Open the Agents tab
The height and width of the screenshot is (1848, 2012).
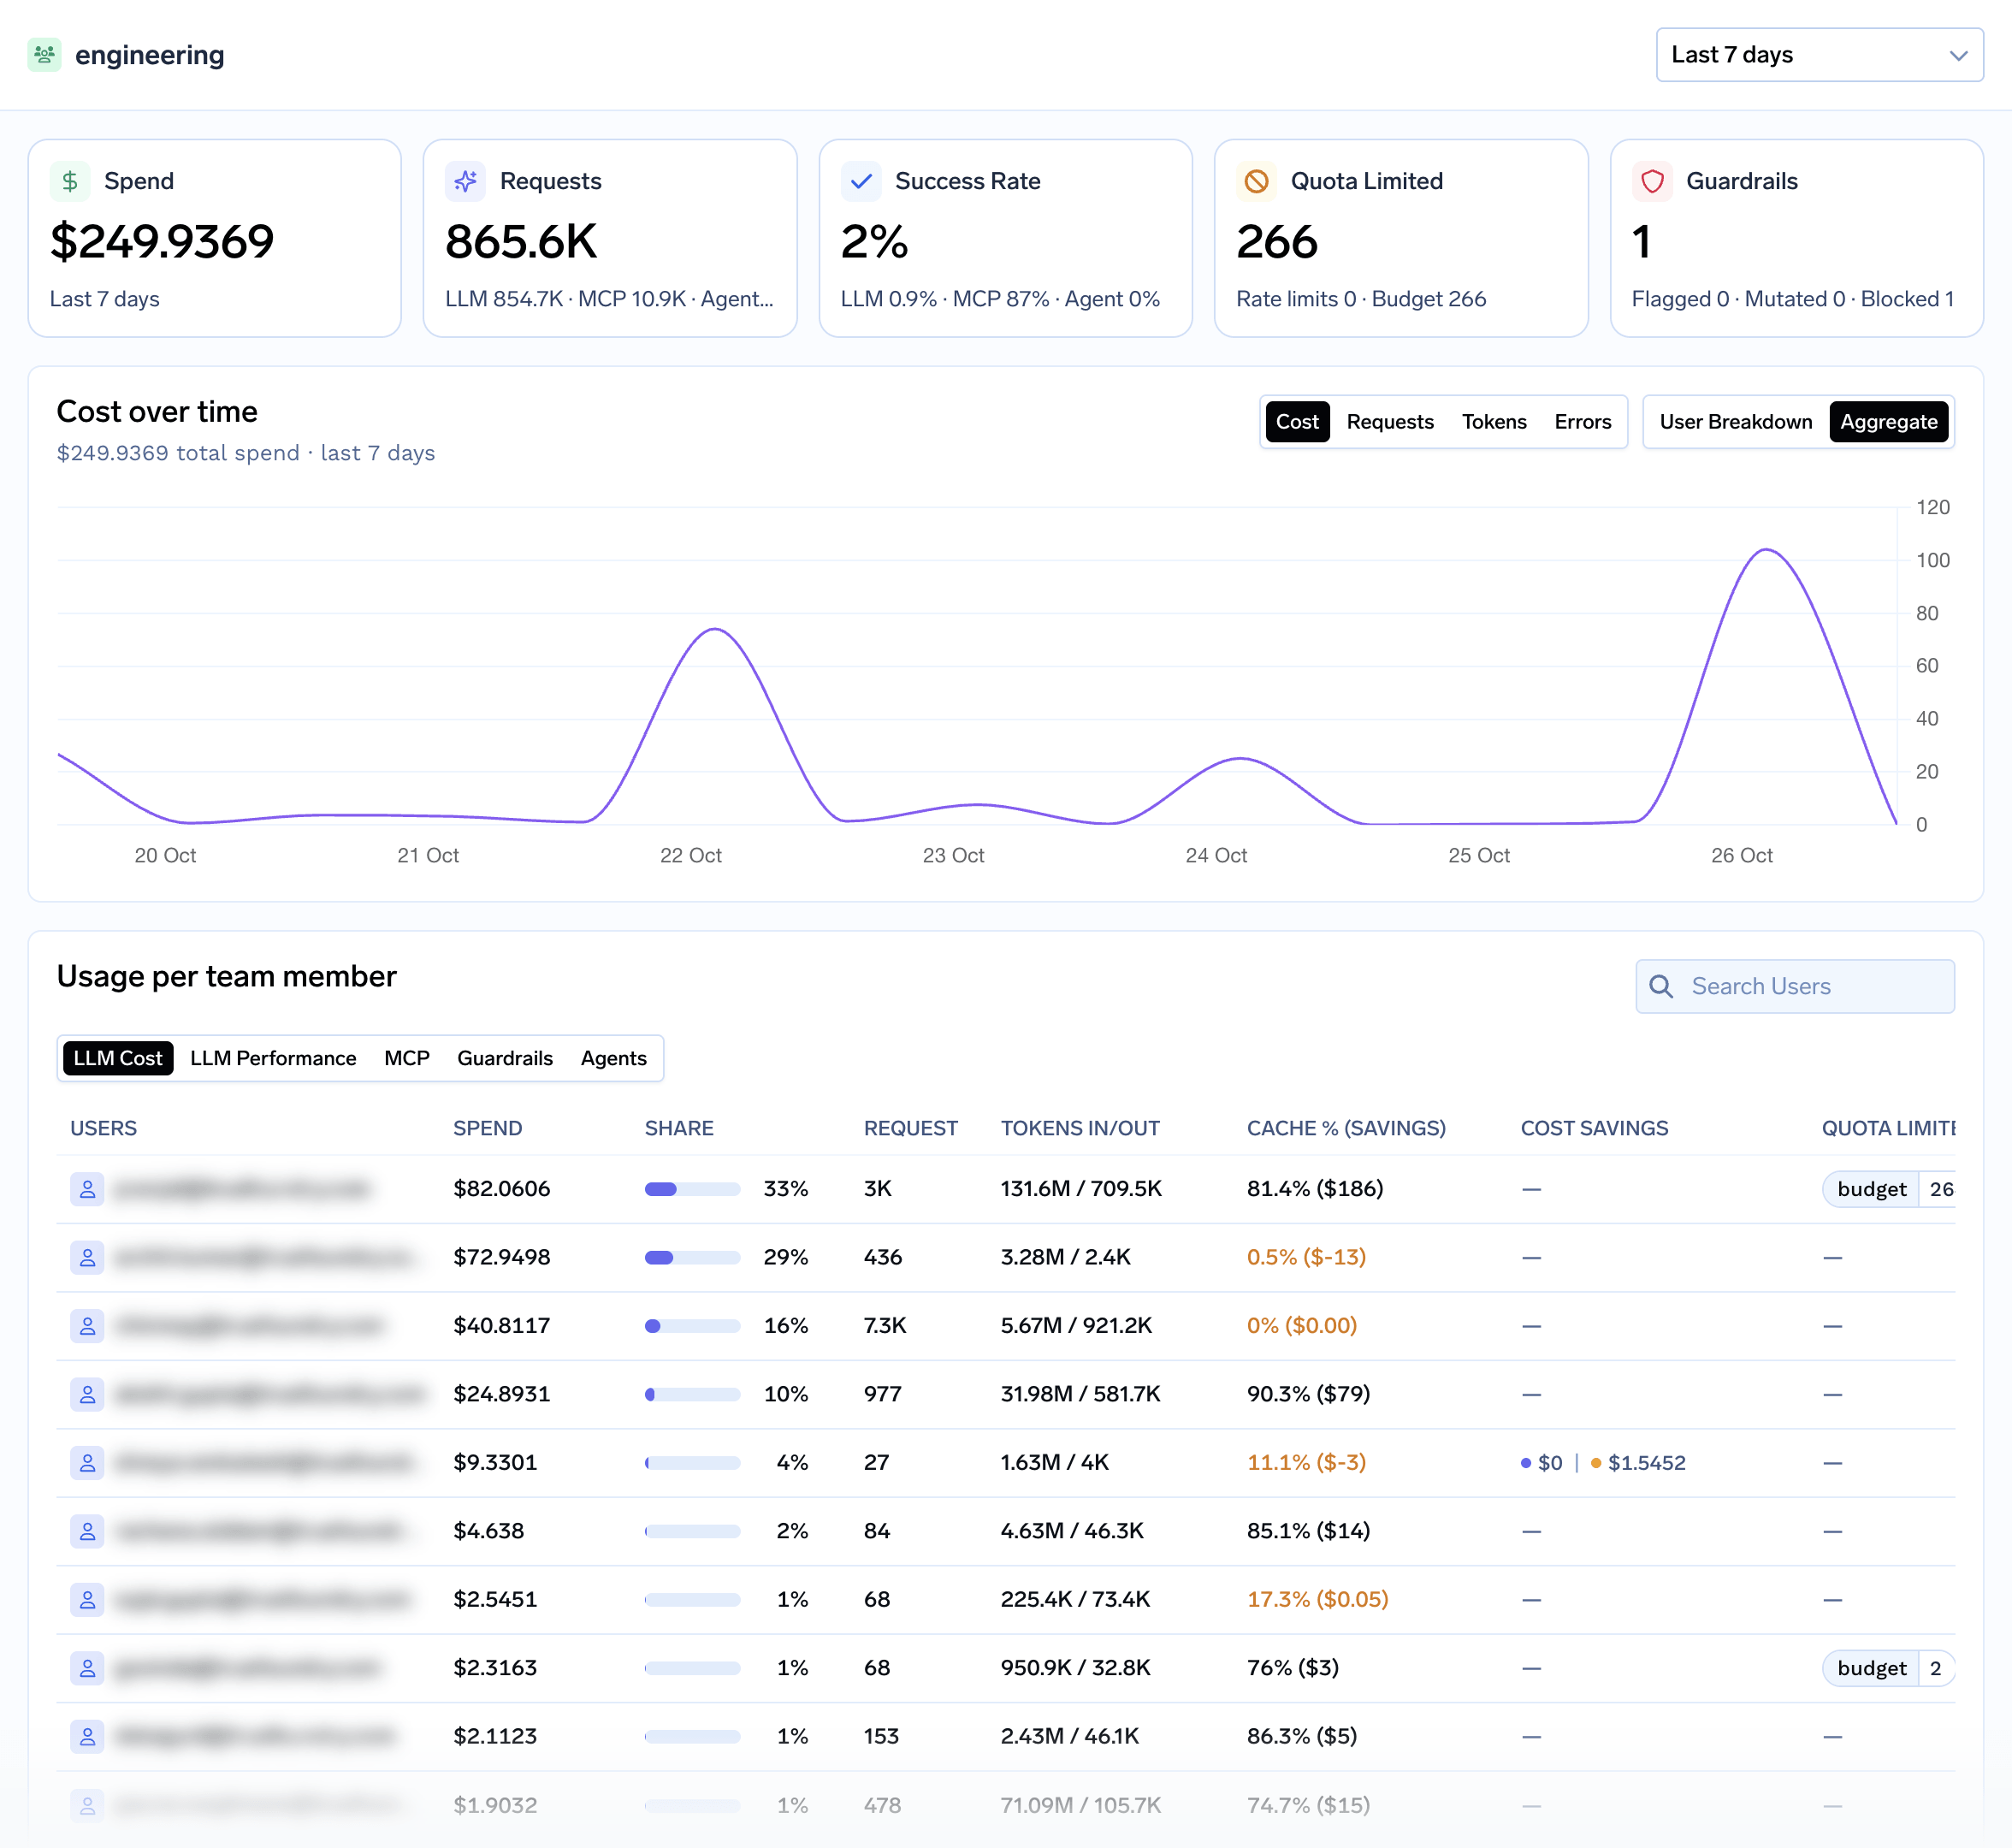click(x=614, y=1058)
